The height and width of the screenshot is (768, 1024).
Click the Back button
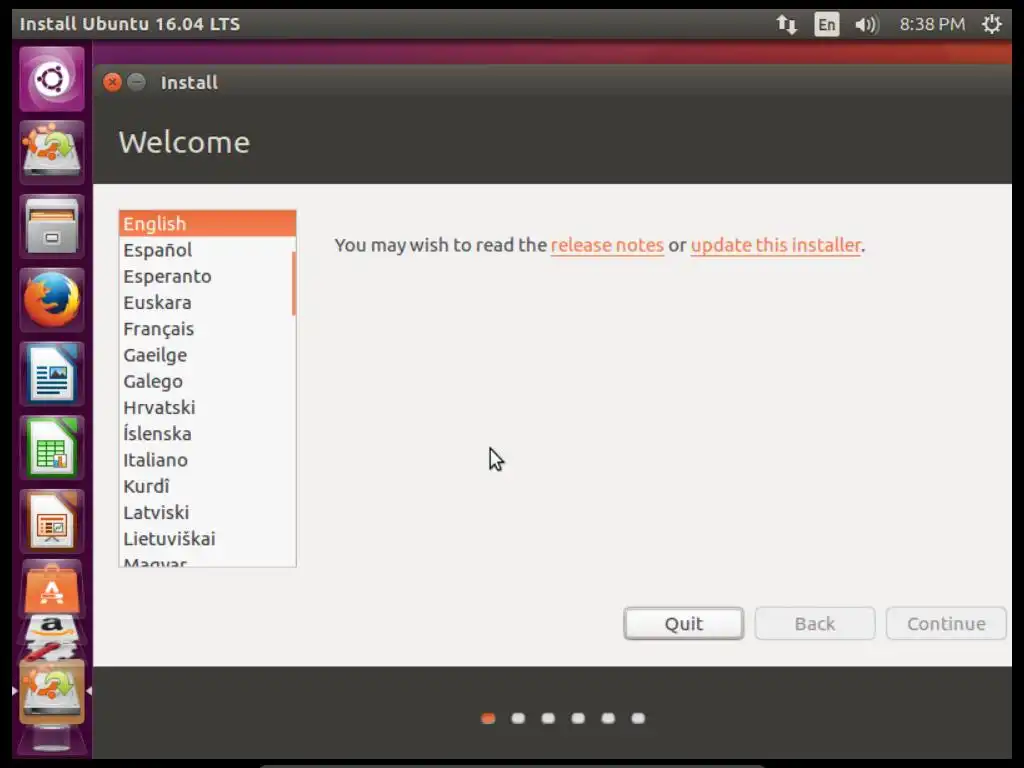click(815, 624)
